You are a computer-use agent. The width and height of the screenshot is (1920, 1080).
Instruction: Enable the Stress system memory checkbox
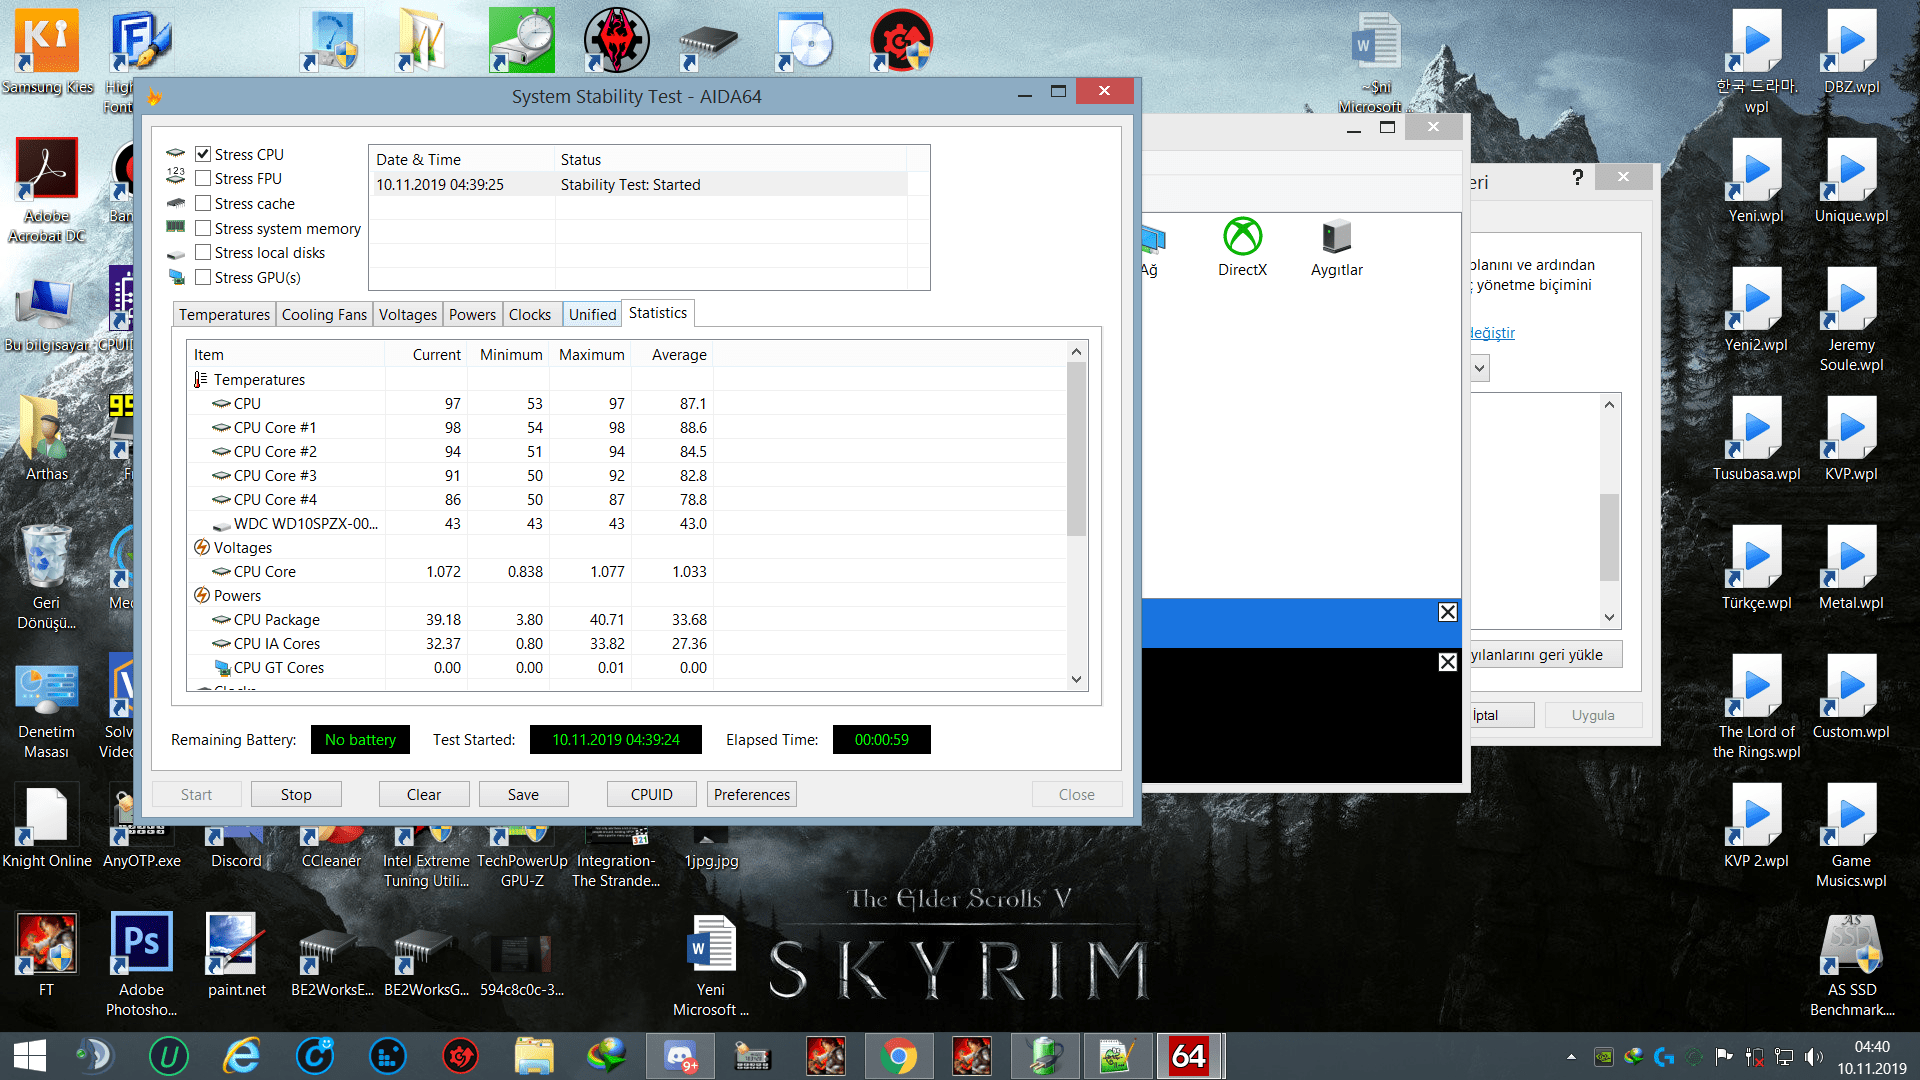203,228
